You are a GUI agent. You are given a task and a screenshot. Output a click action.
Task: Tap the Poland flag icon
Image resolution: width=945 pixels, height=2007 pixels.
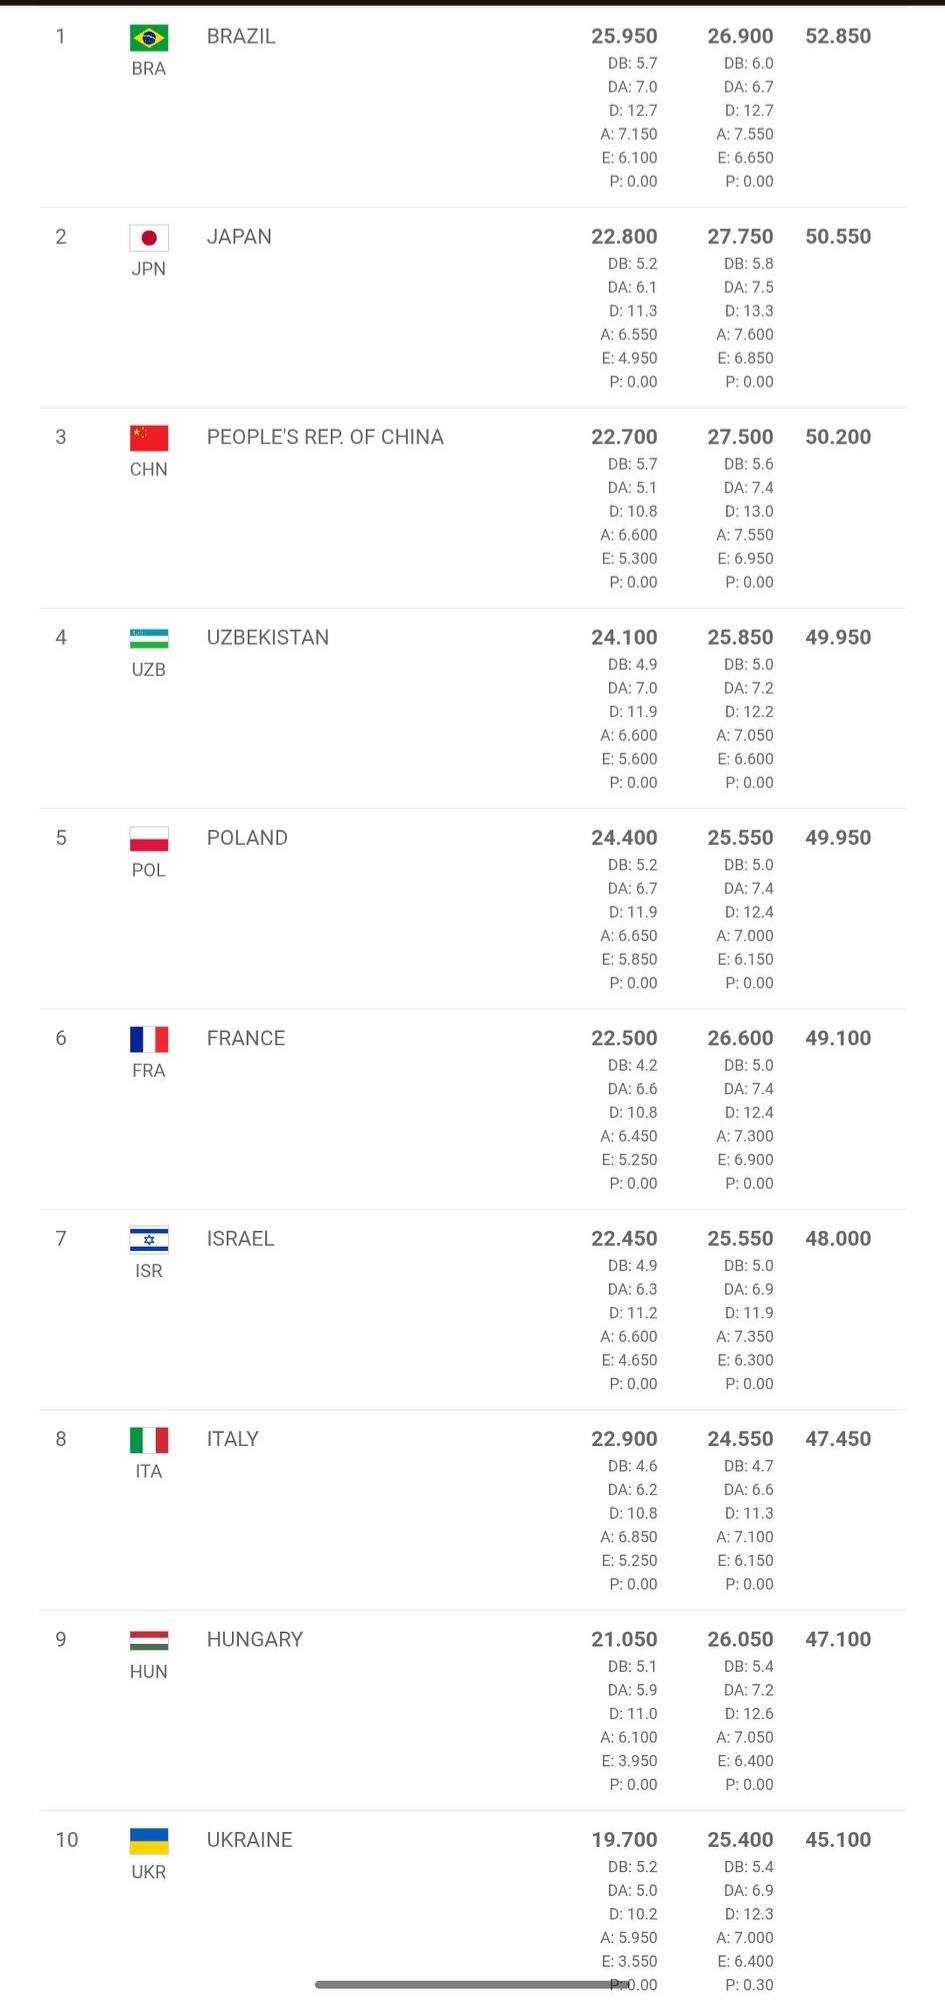pyautogui.click(x=149, y=839)
